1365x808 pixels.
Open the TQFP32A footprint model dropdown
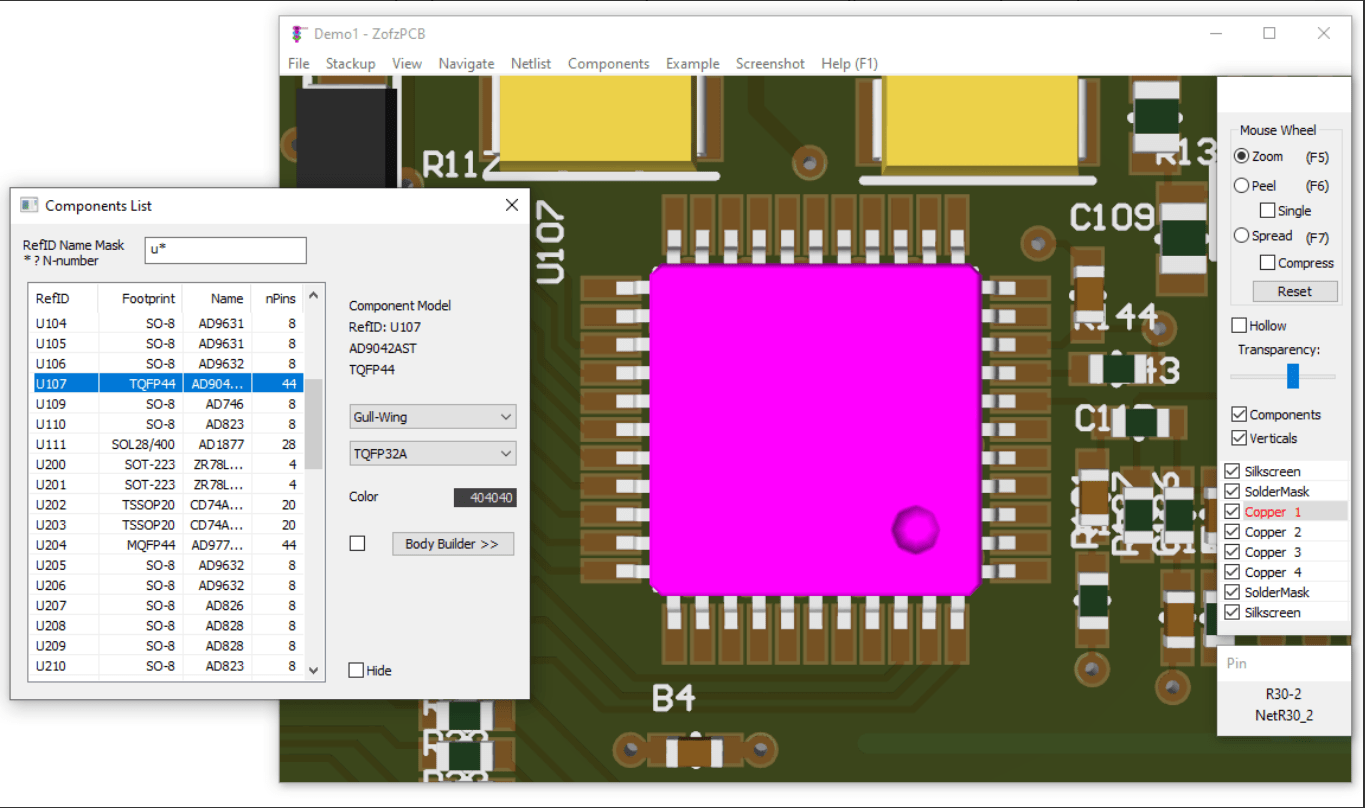click(432, 454)
